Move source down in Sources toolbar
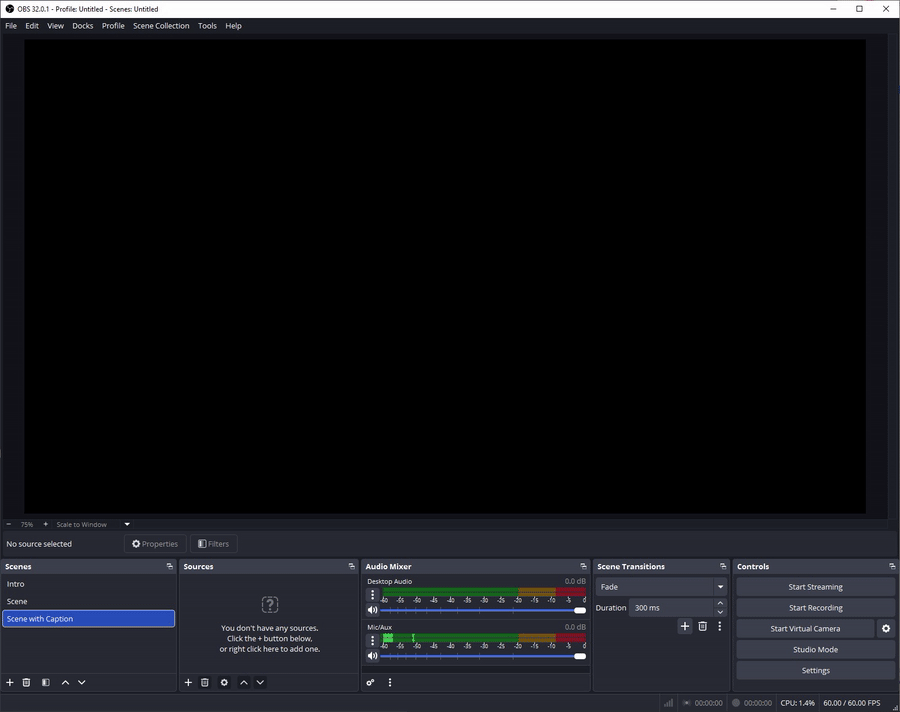The height and width of the screenshot is (712, 900). pyautogui.click(x=261, y=682)
